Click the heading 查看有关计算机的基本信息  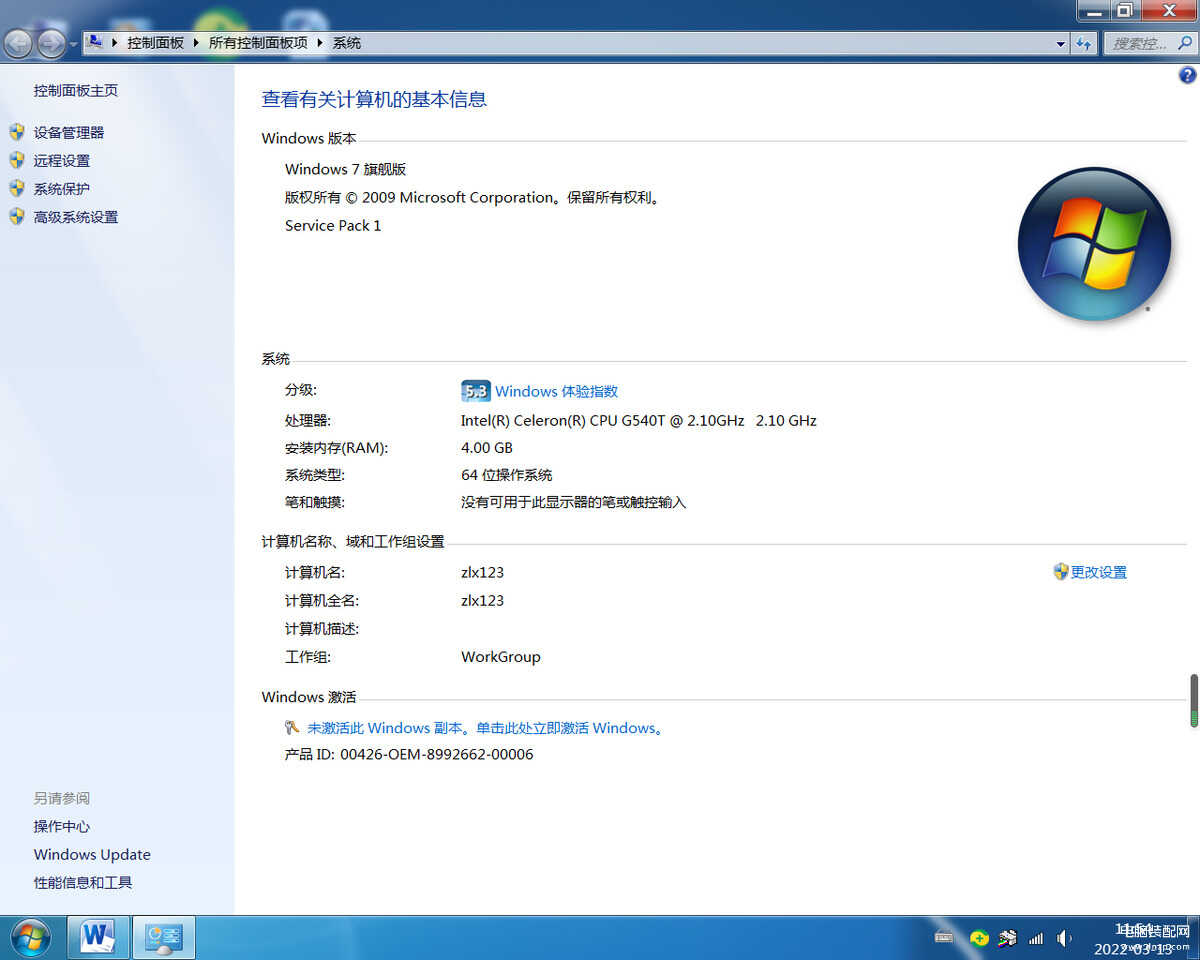pos(374,99)
